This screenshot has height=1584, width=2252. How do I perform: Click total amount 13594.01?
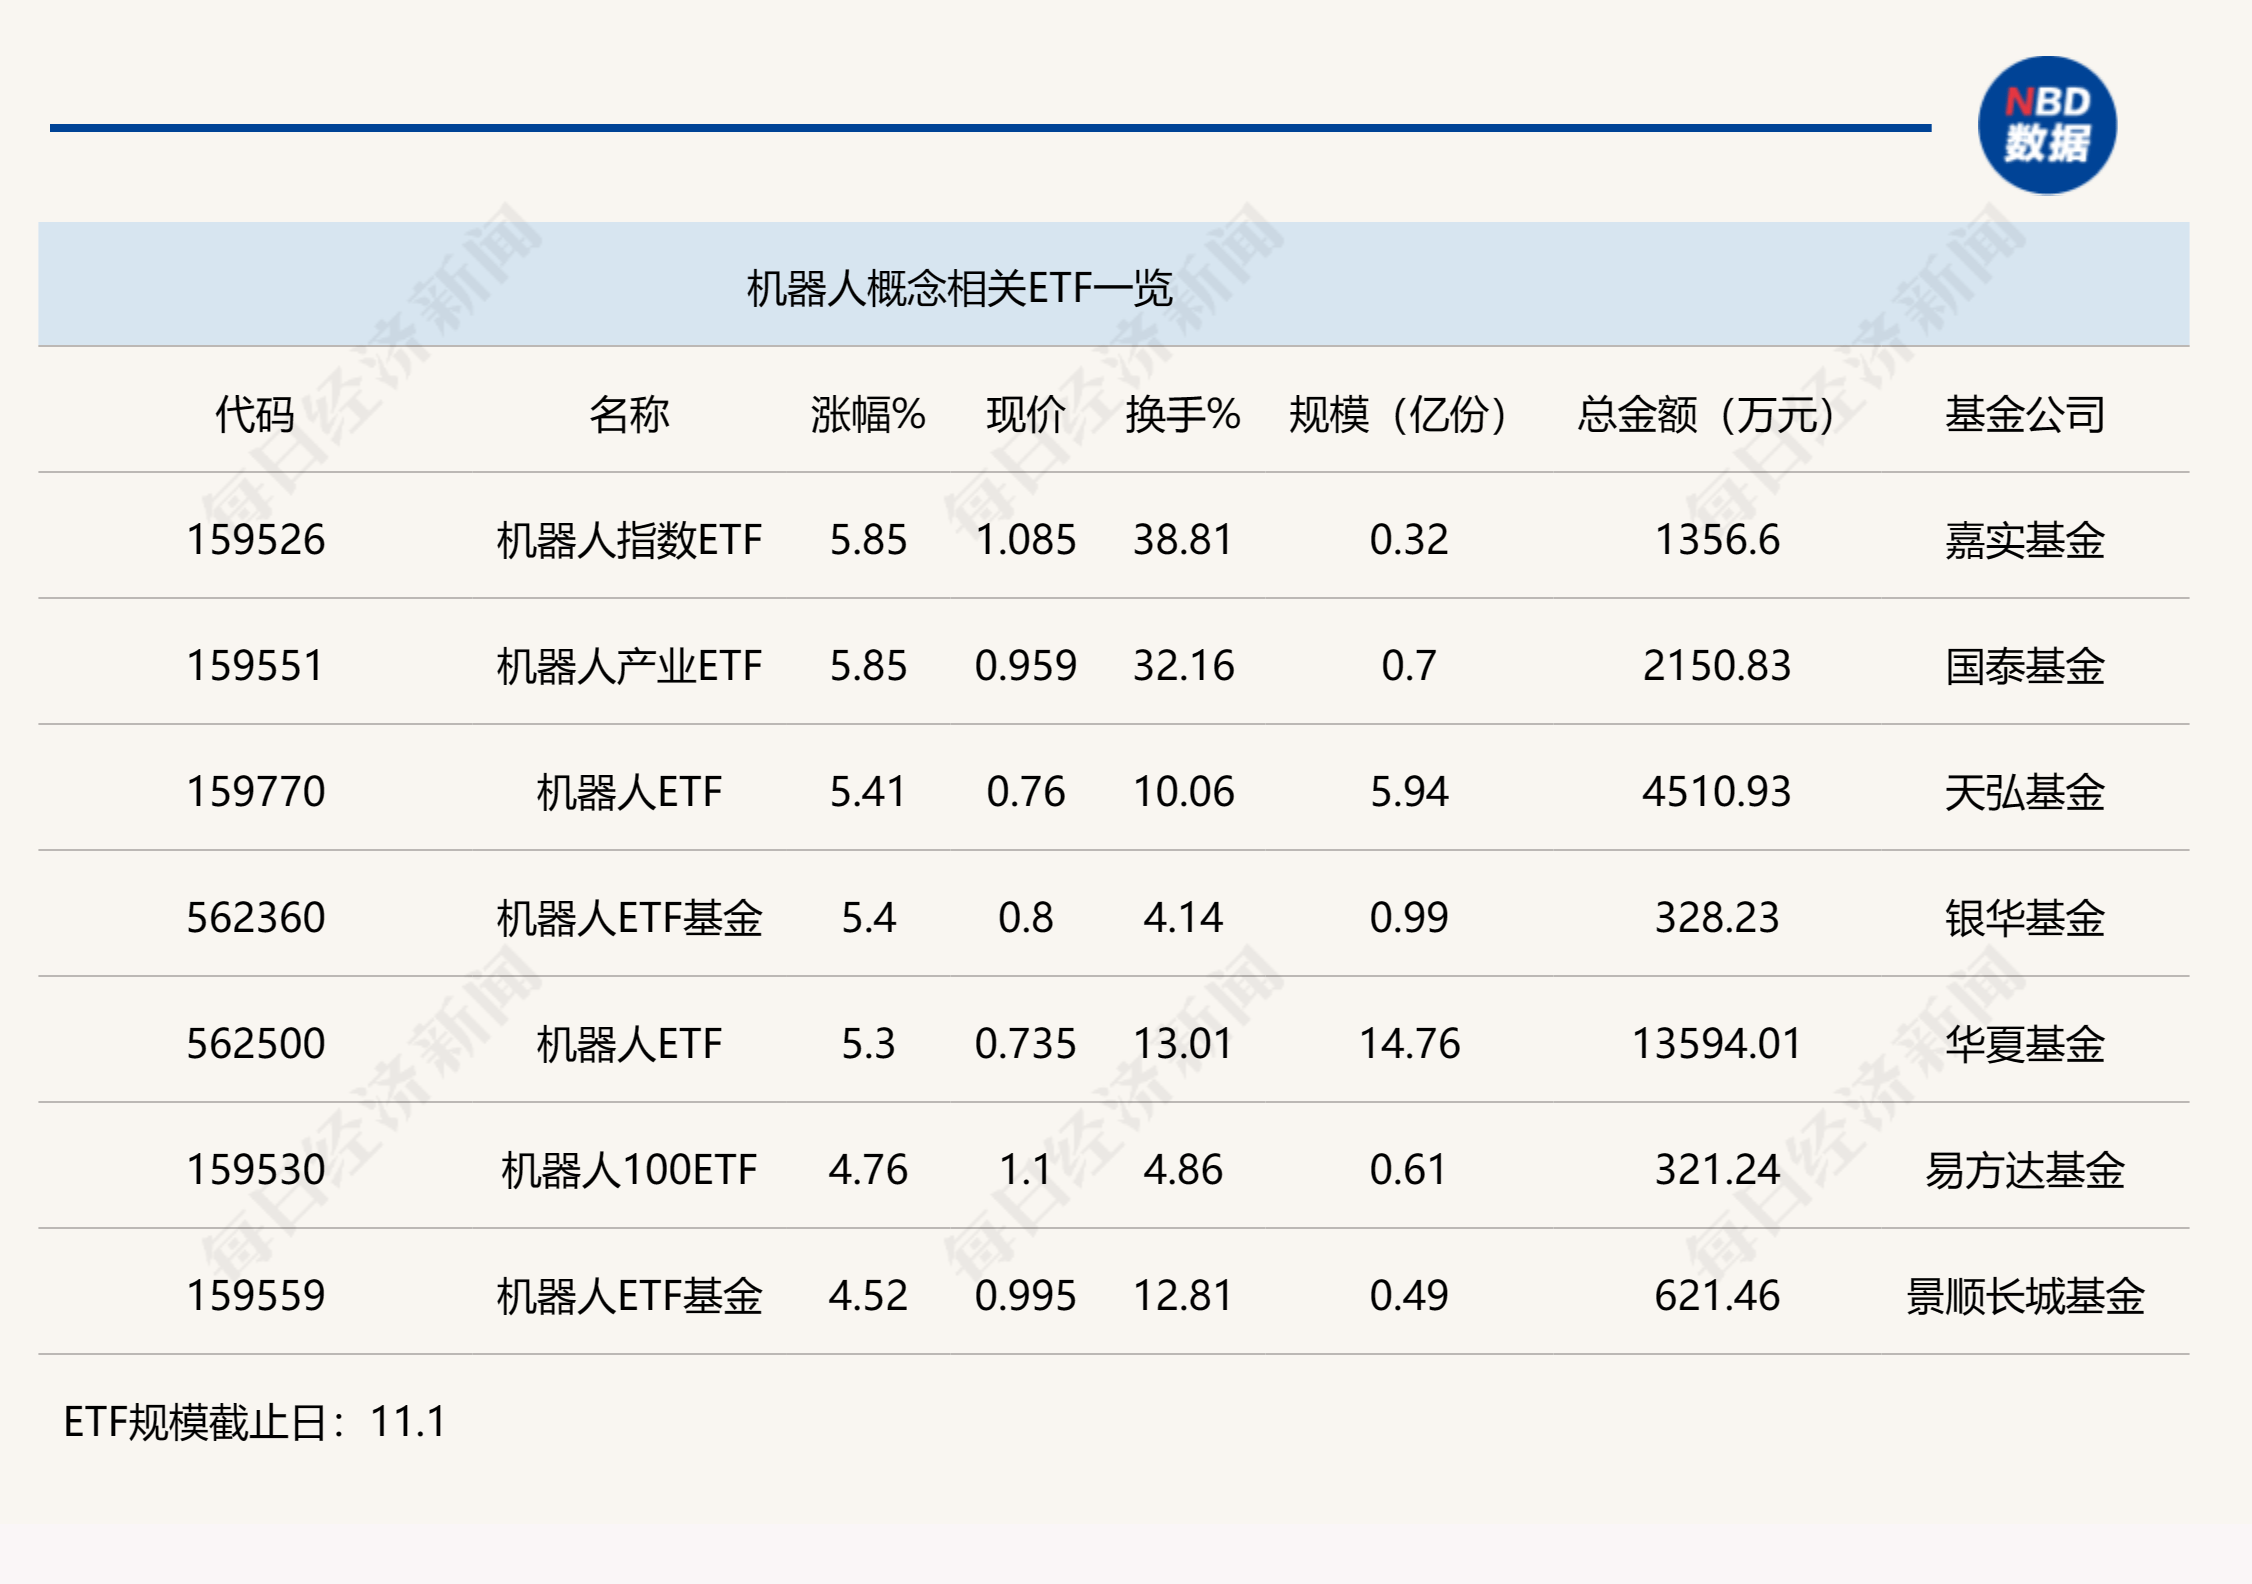click(x=1717, y=1044)
